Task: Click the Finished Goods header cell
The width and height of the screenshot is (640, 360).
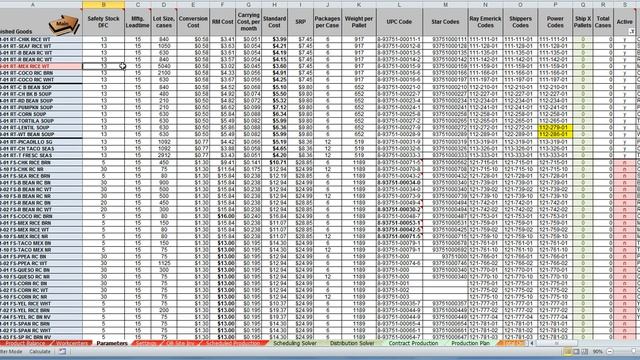Action: tap(41, 22)
